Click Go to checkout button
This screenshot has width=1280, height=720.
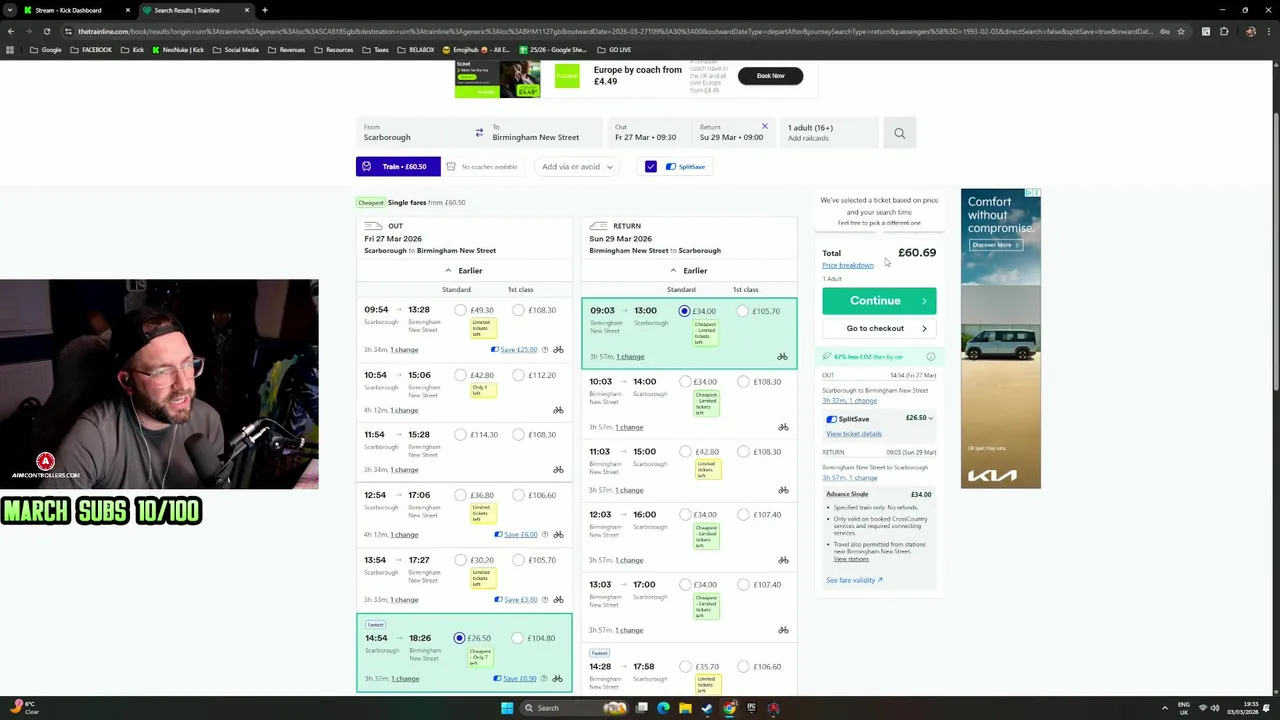(879, 328)
